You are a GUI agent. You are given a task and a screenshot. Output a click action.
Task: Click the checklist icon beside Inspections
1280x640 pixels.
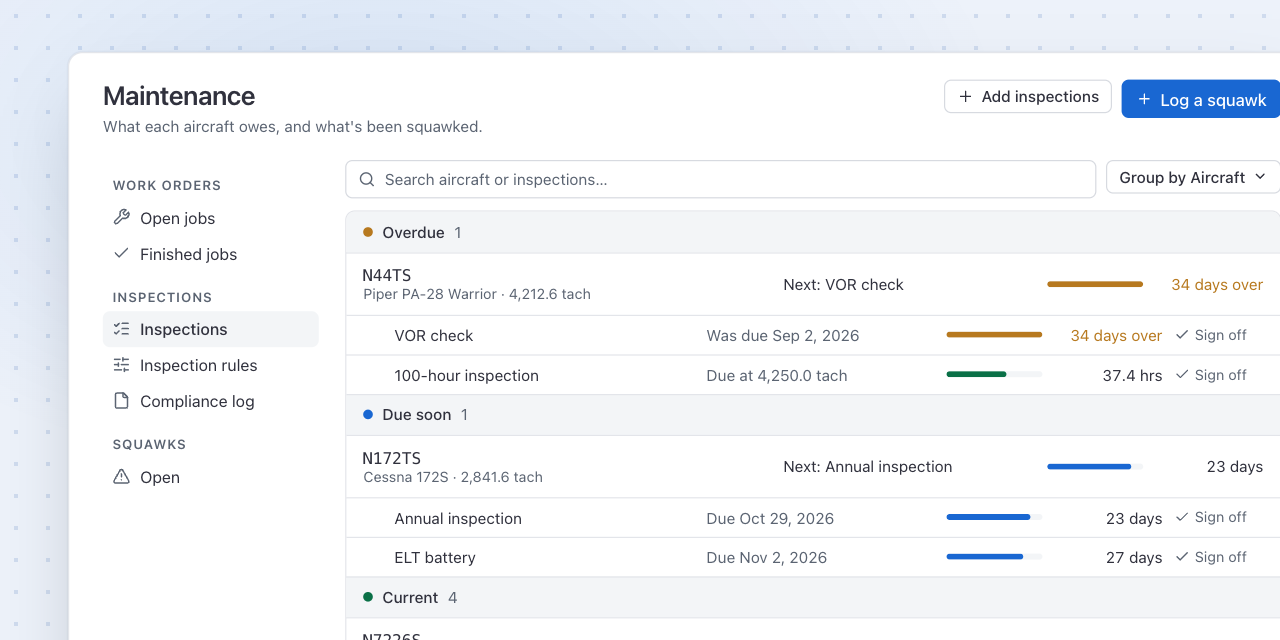(x=122, y=328)
